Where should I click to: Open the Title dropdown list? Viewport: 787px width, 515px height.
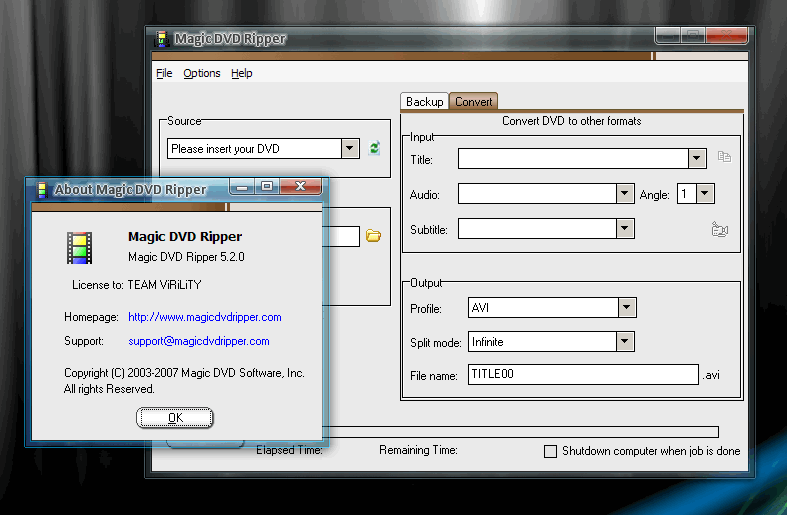pos(697,159)
